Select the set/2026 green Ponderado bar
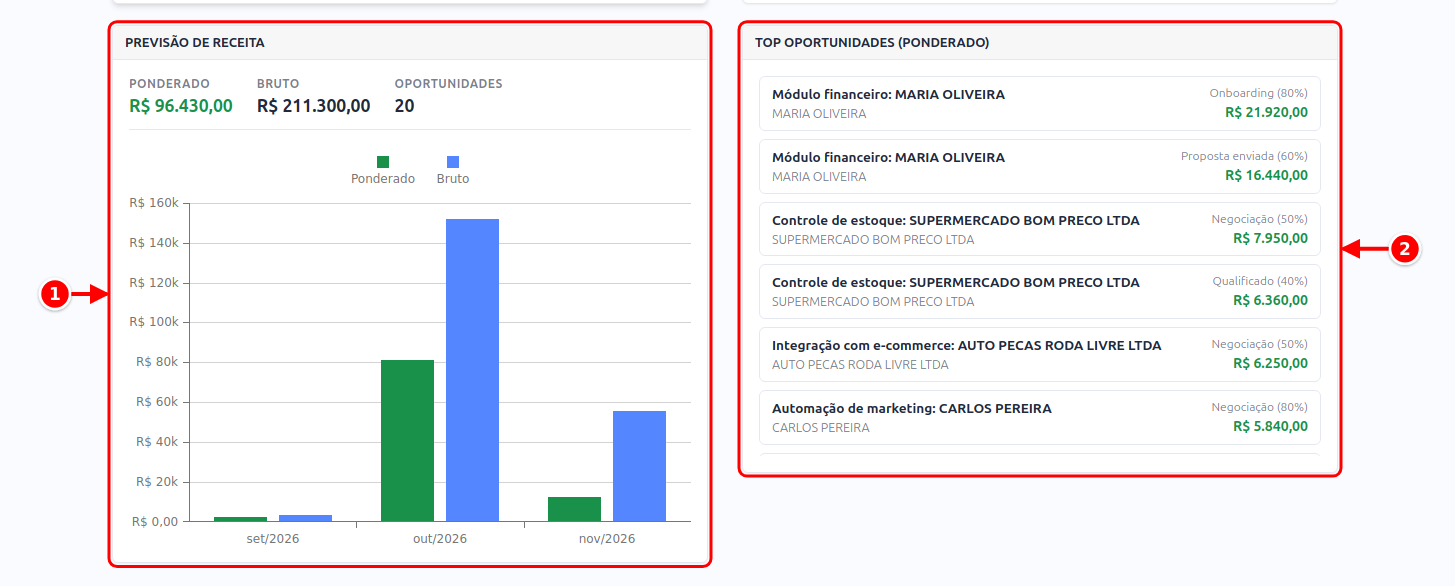 [x=240, y=519]
